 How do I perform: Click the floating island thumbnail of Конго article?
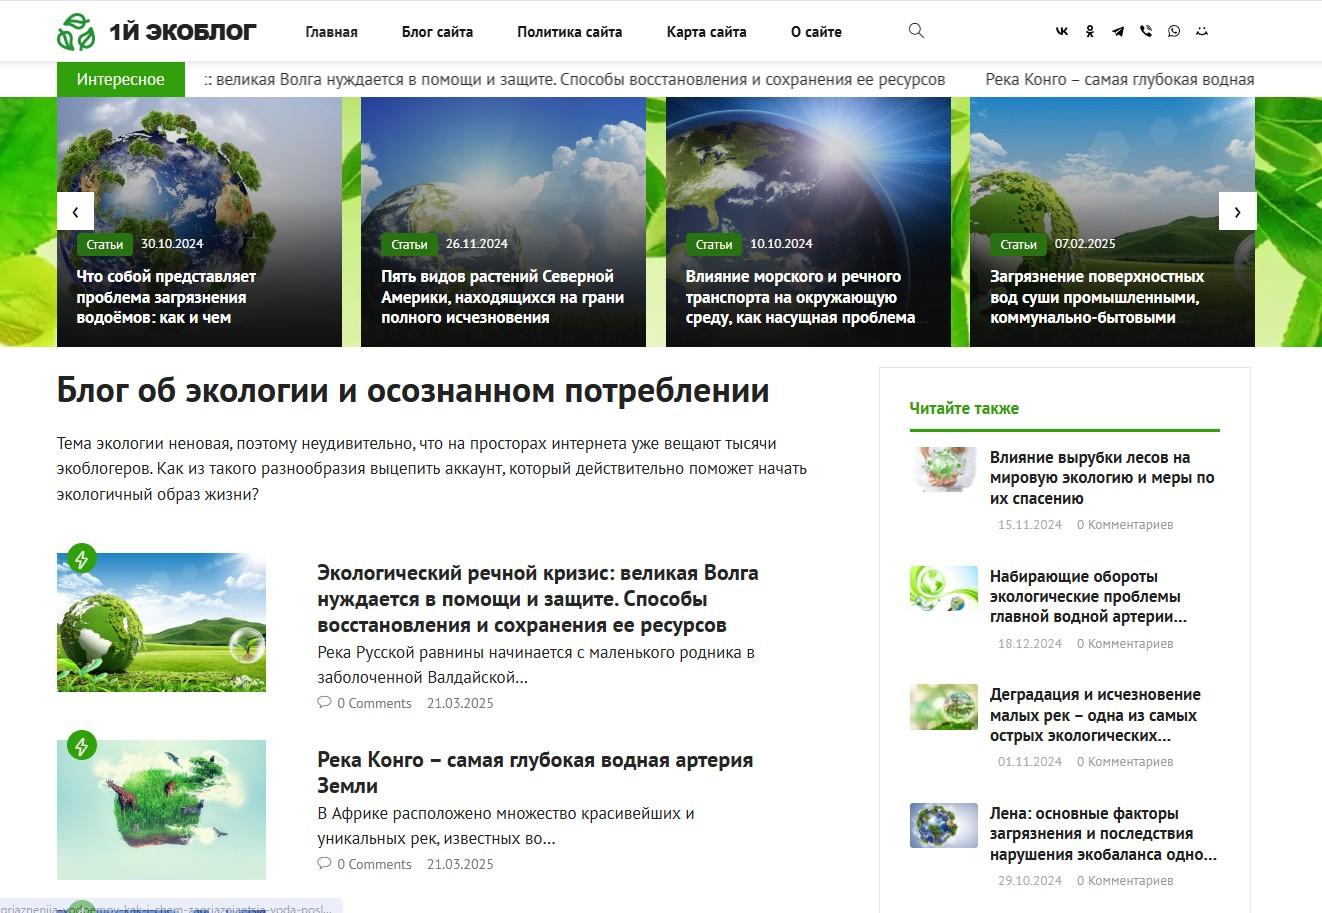point(161,809)
